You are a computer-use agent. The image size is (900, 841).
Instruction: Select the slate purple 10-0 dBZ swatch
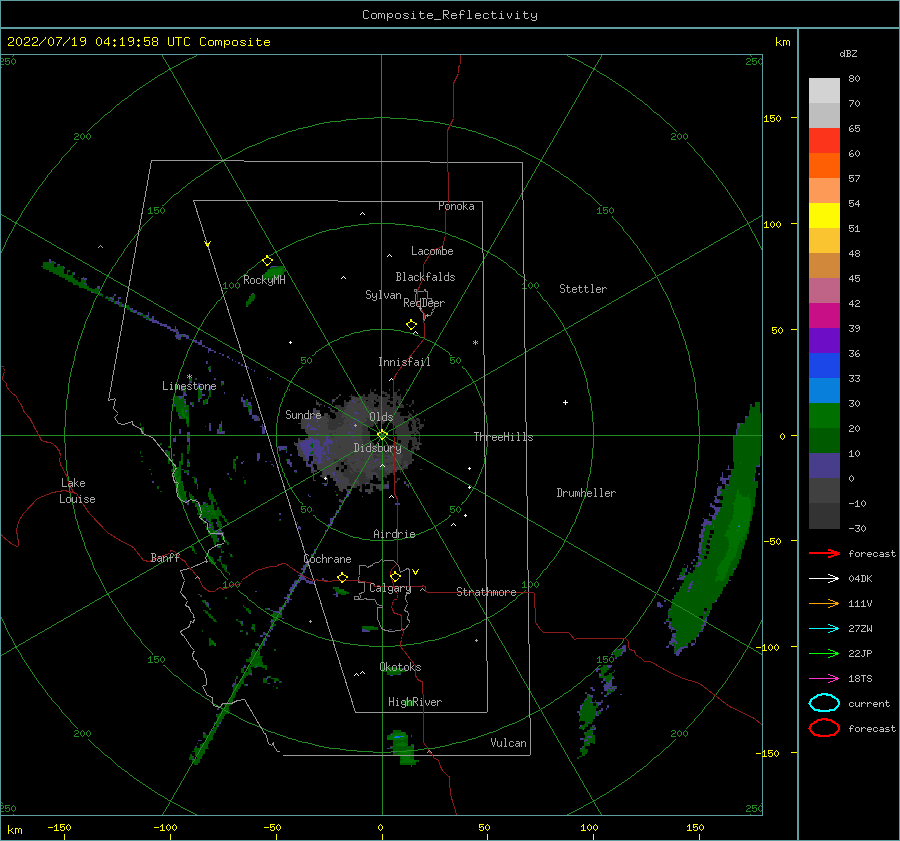[x=824, y=466]
